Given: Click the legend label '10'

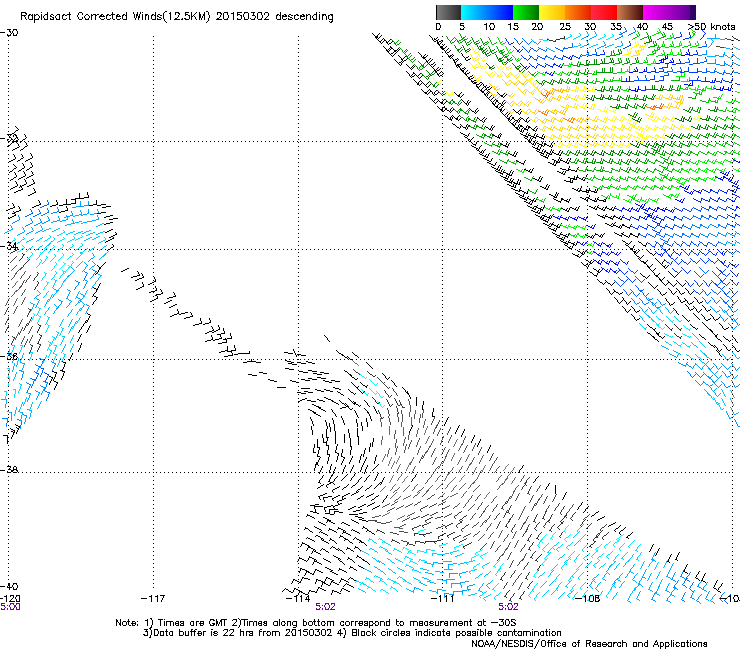Looking at the screenshot, I should (x=489, y=27).
